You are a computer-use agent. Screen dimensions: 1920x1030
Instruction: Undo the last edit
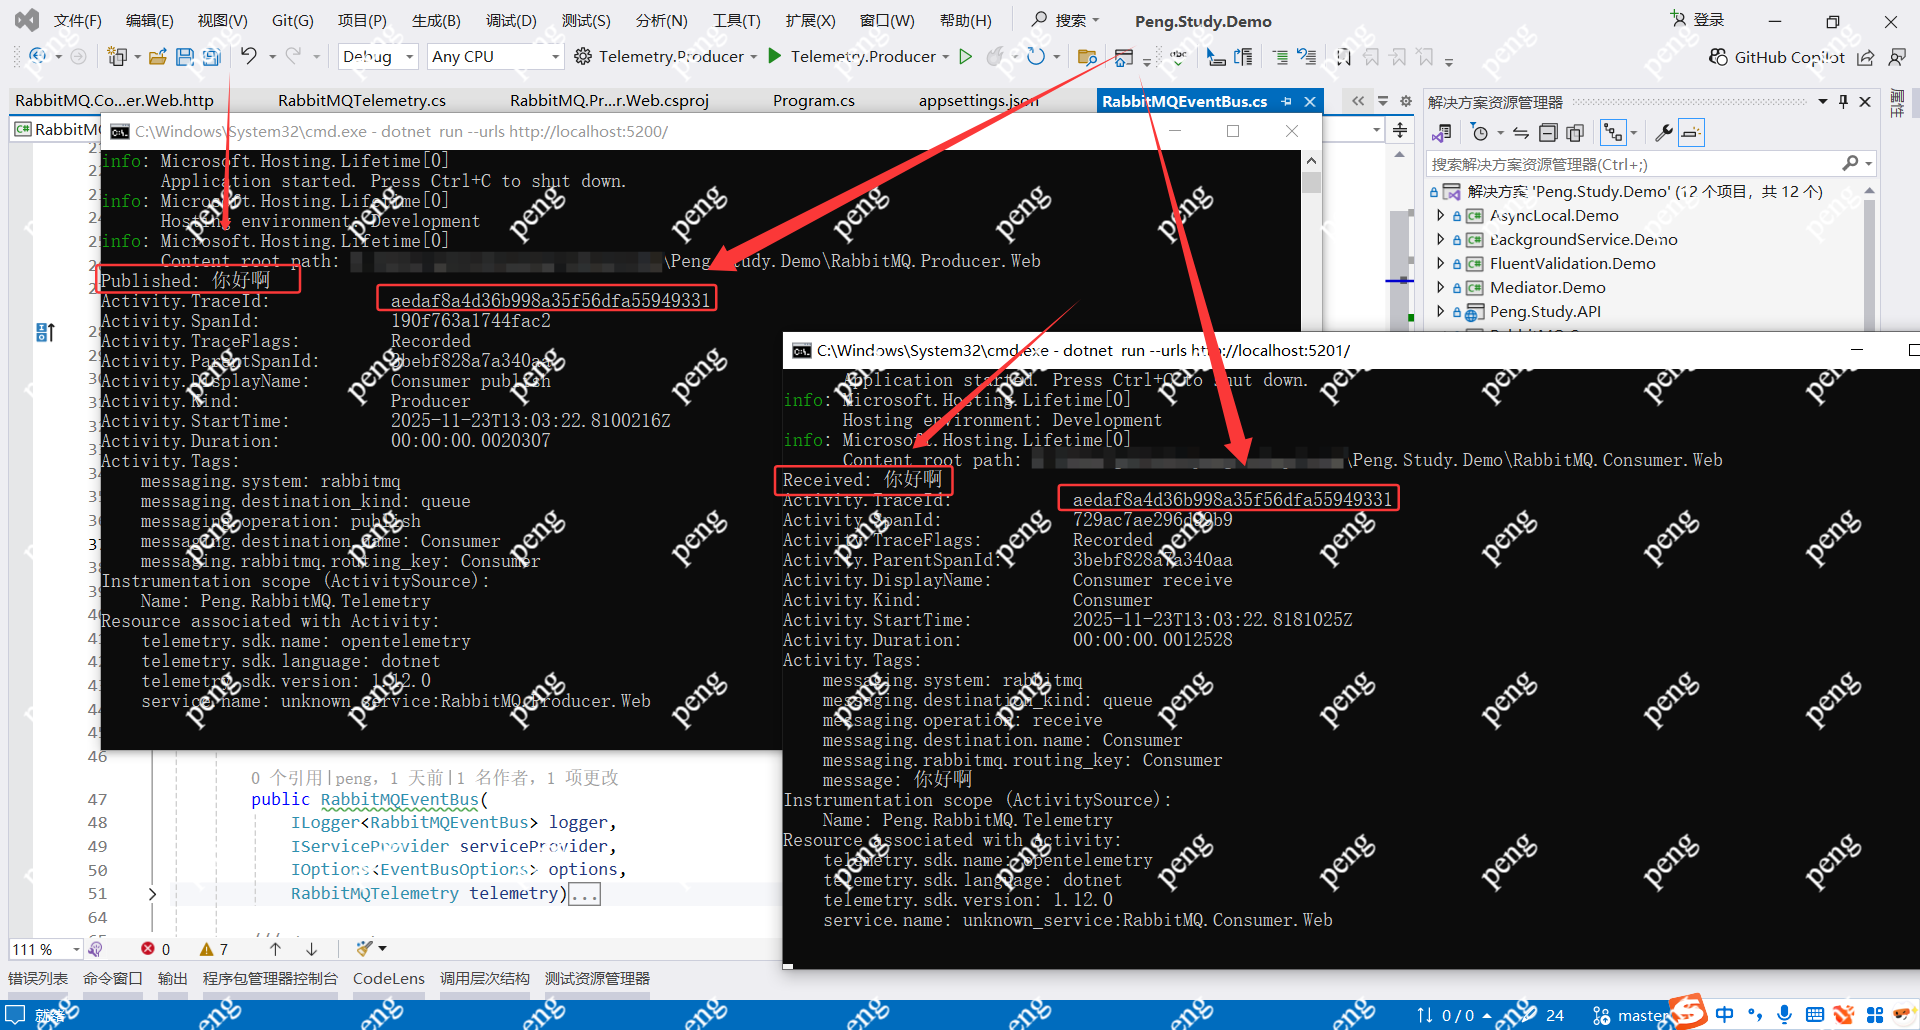pos(248,56)
